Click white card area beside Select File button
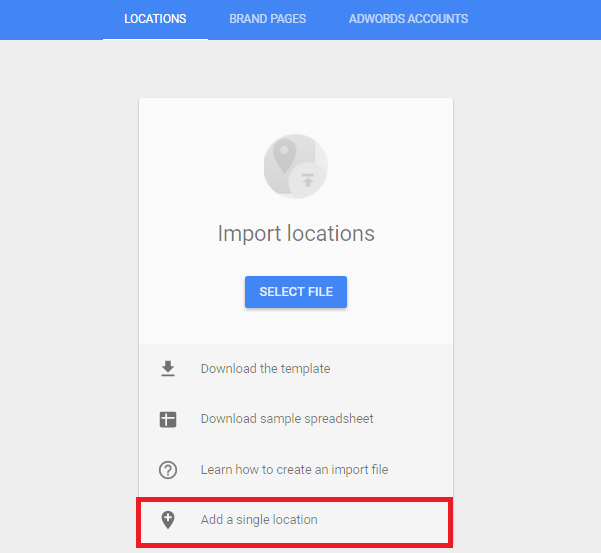 click(400, 292)
